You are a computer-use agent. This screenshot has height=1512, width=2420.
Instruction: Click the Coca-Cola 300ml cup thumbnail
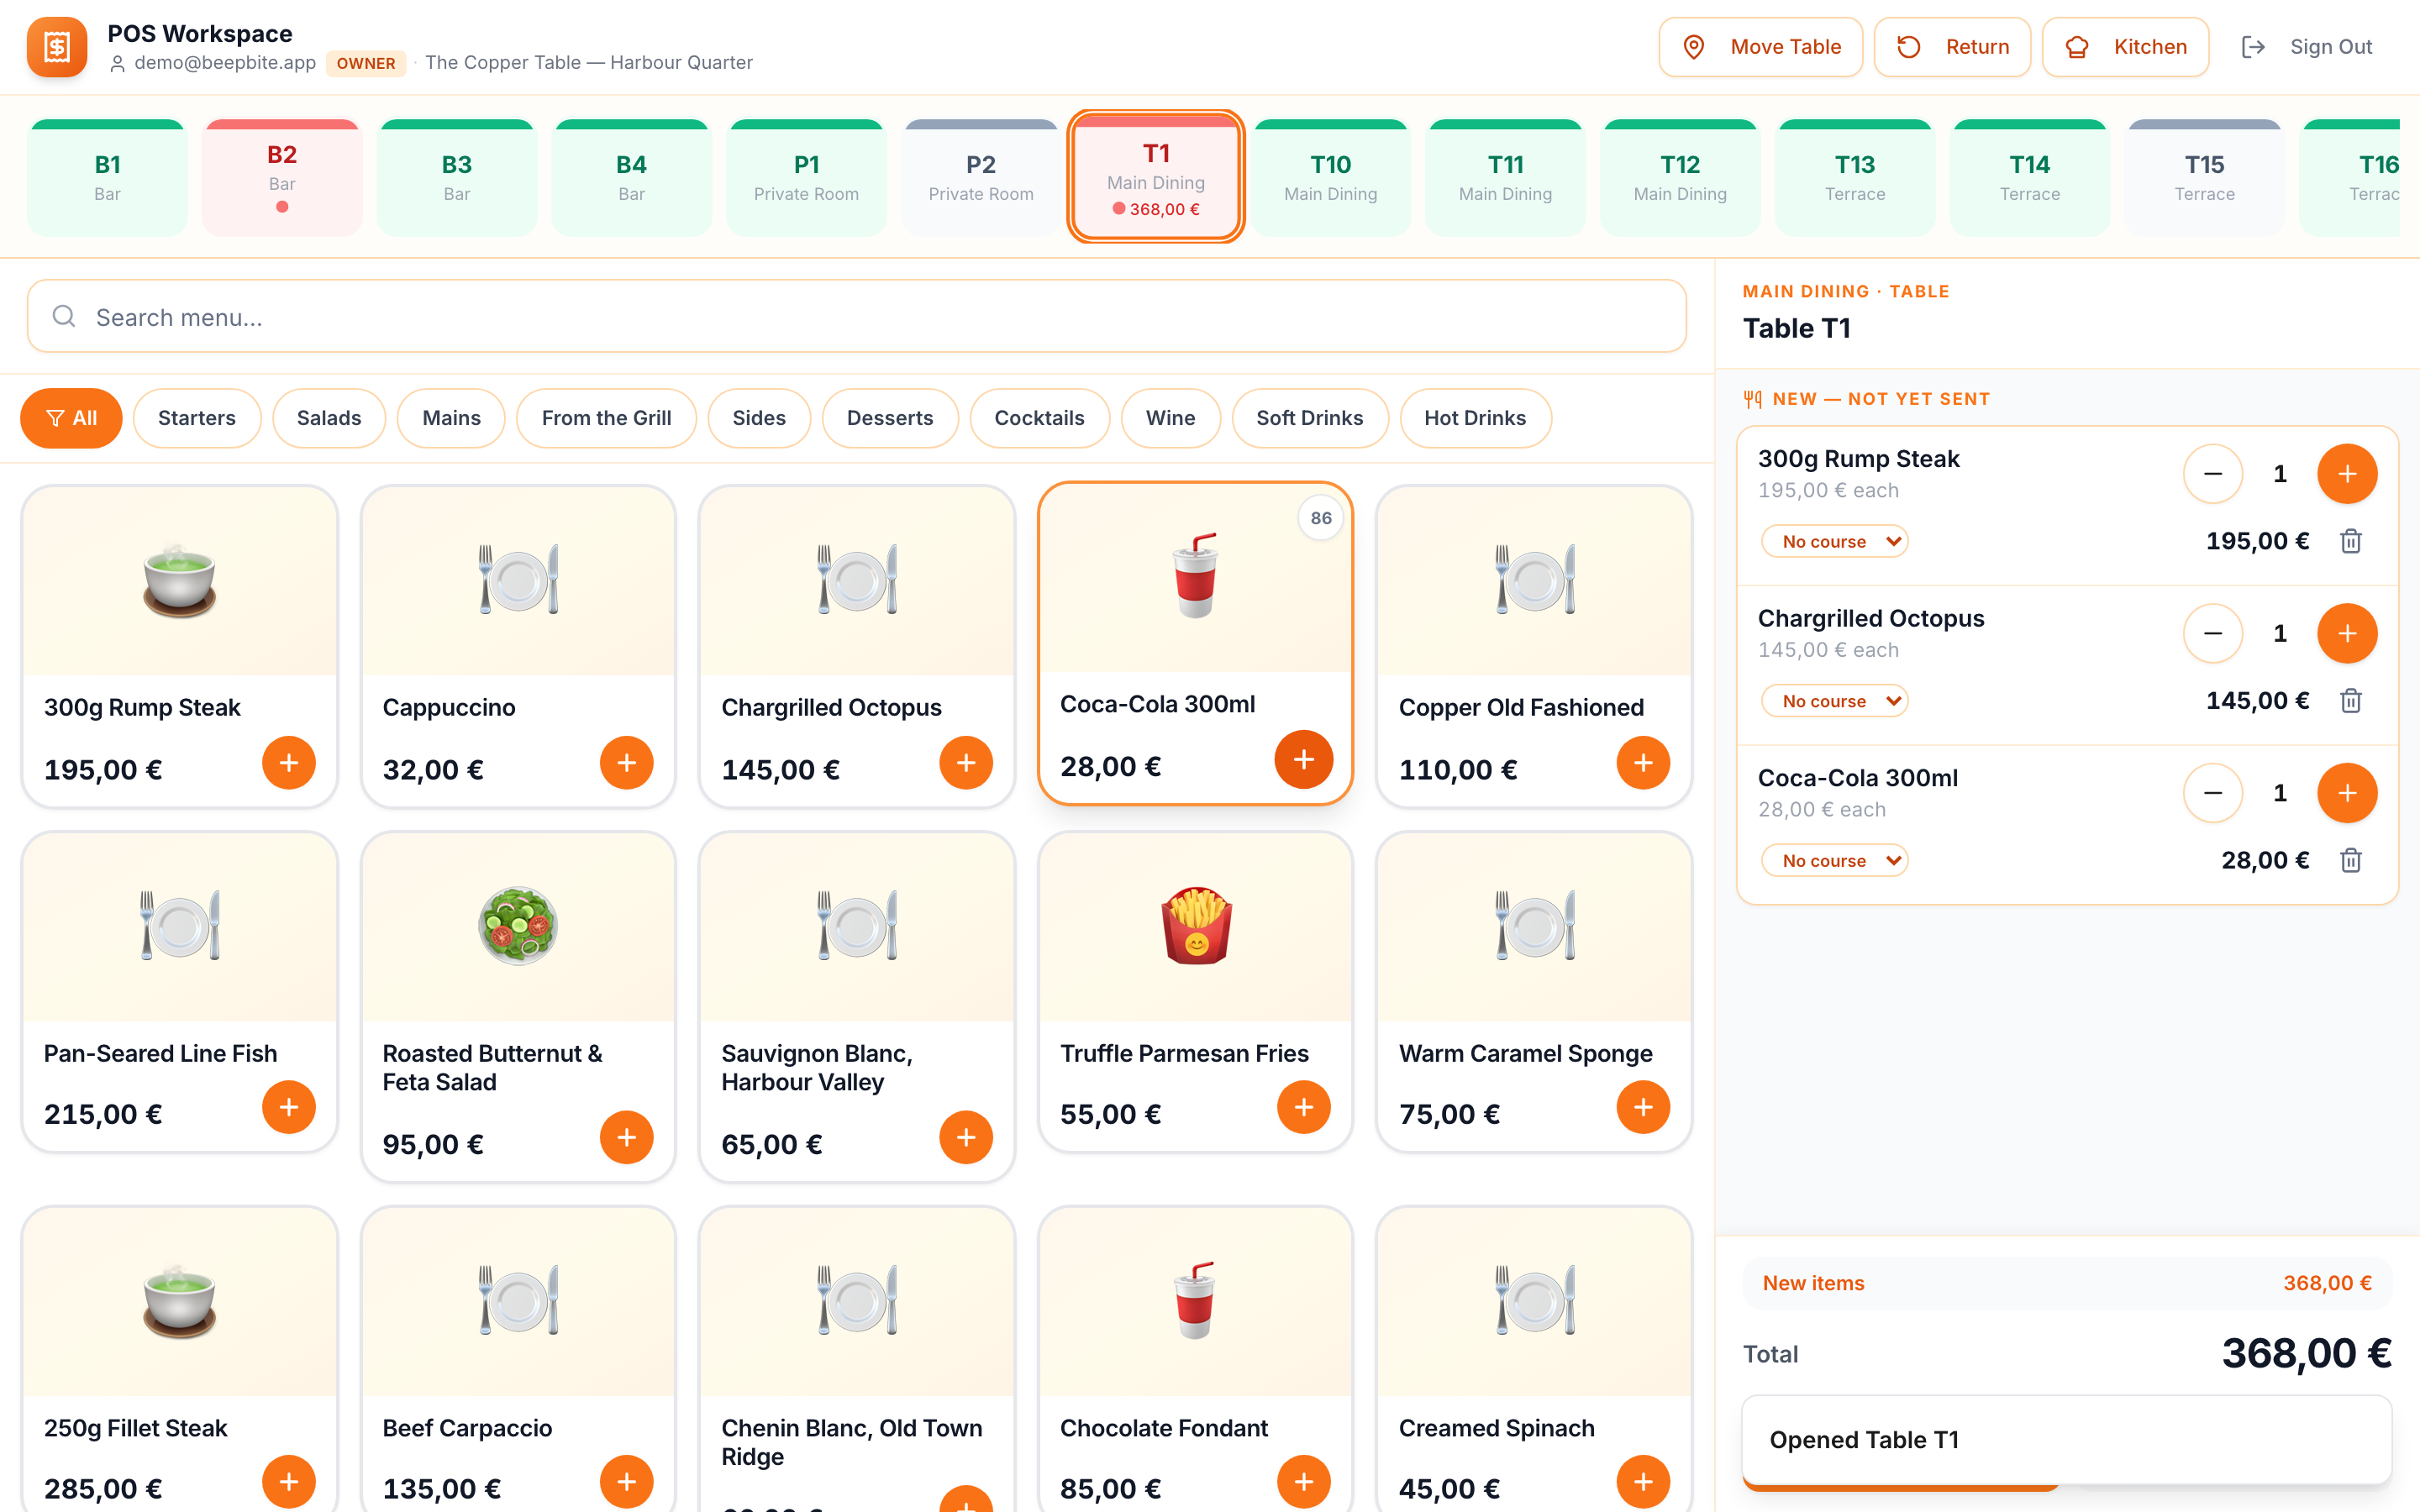[x=1195, y=576]
